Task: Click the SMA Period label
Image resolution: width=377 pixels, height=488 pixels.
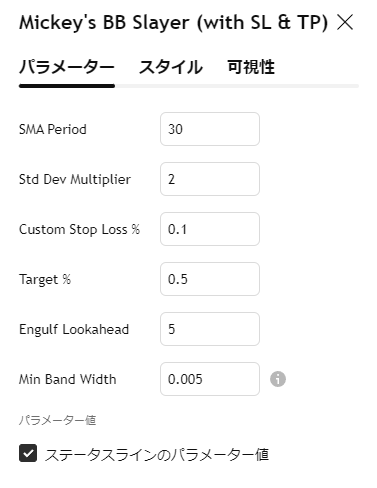Action: pos(53,129)
